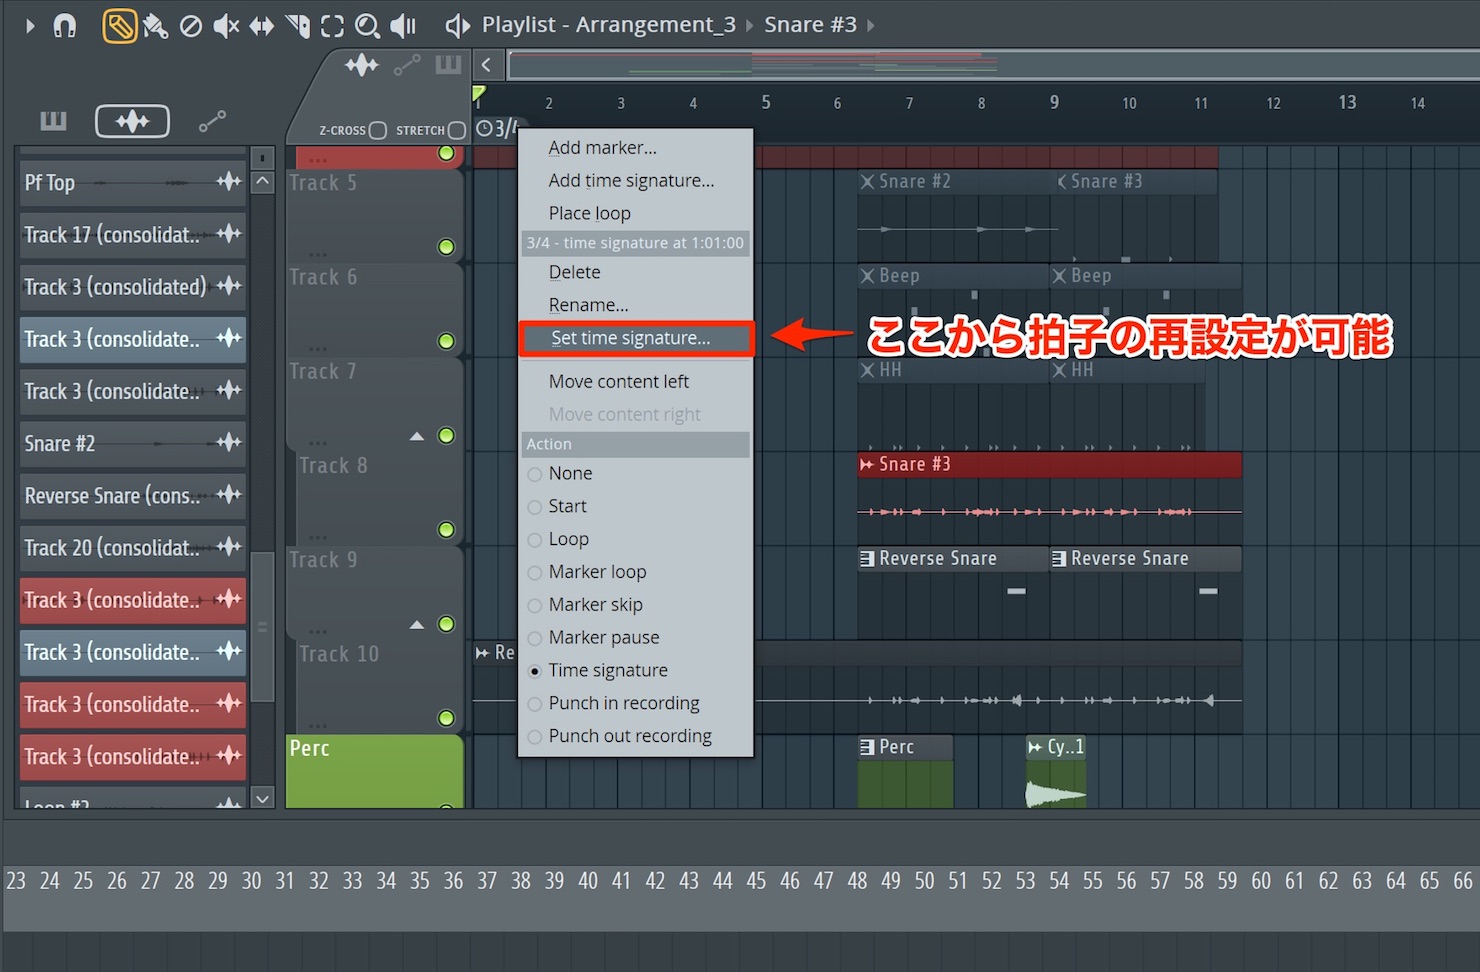Viewport: 1480px width, 972px height.
Task: Show pattern clips in the playlist clip filter
Action: click(x=448, y=66)
